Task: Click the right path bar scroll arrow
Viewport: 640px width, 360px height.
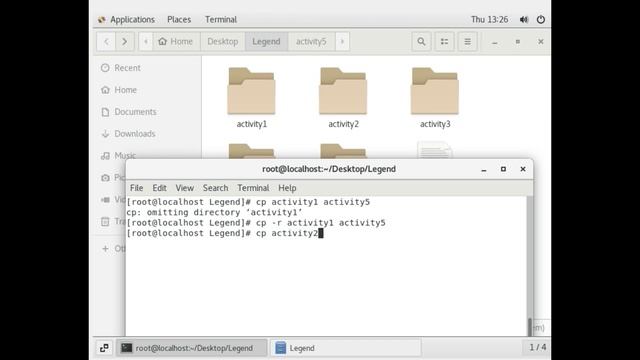Action: click(342, 42)
